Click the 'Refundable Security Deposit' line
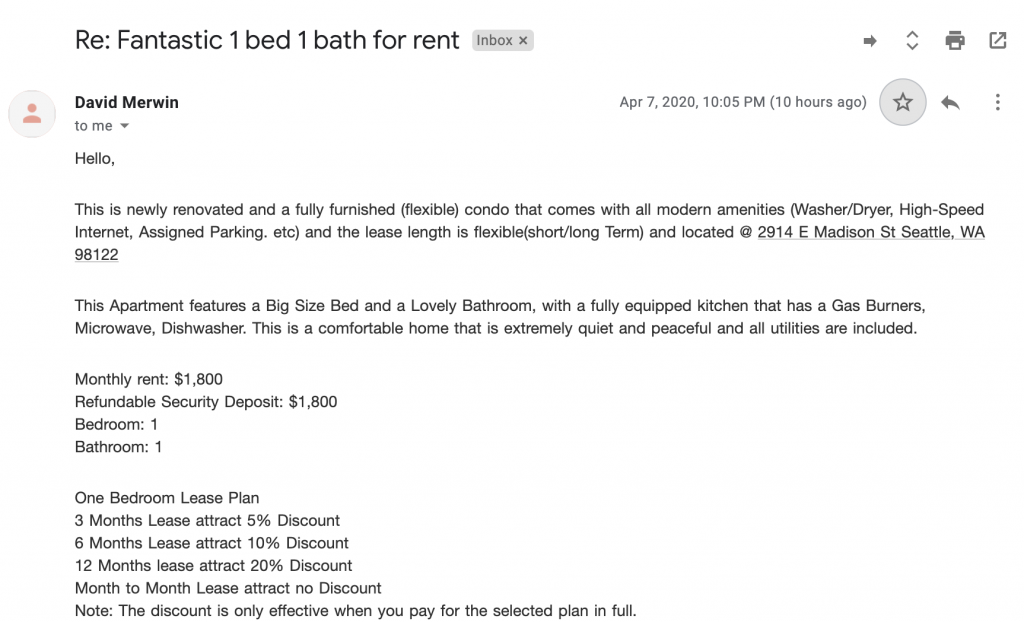Screen dimensions: 1024x622 pos(206,402)
